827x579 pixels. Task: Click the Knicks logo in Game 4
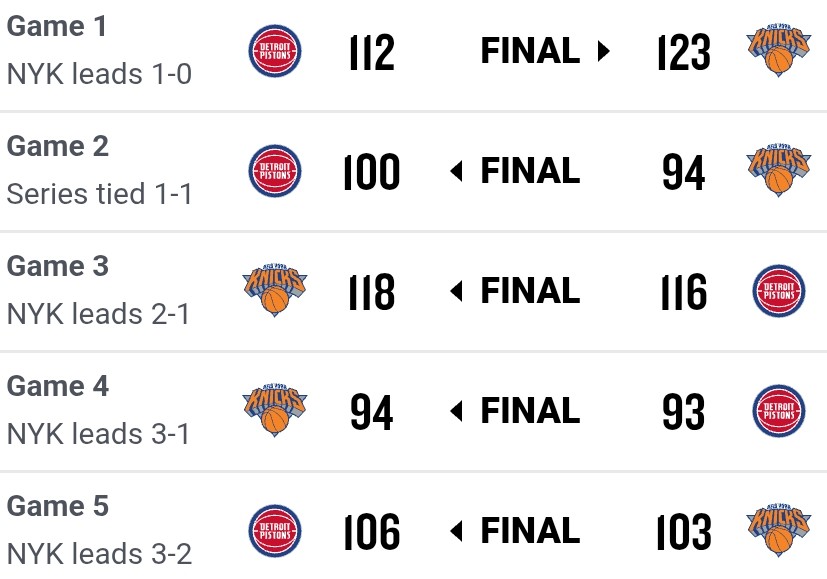click(x=274, y=411)
